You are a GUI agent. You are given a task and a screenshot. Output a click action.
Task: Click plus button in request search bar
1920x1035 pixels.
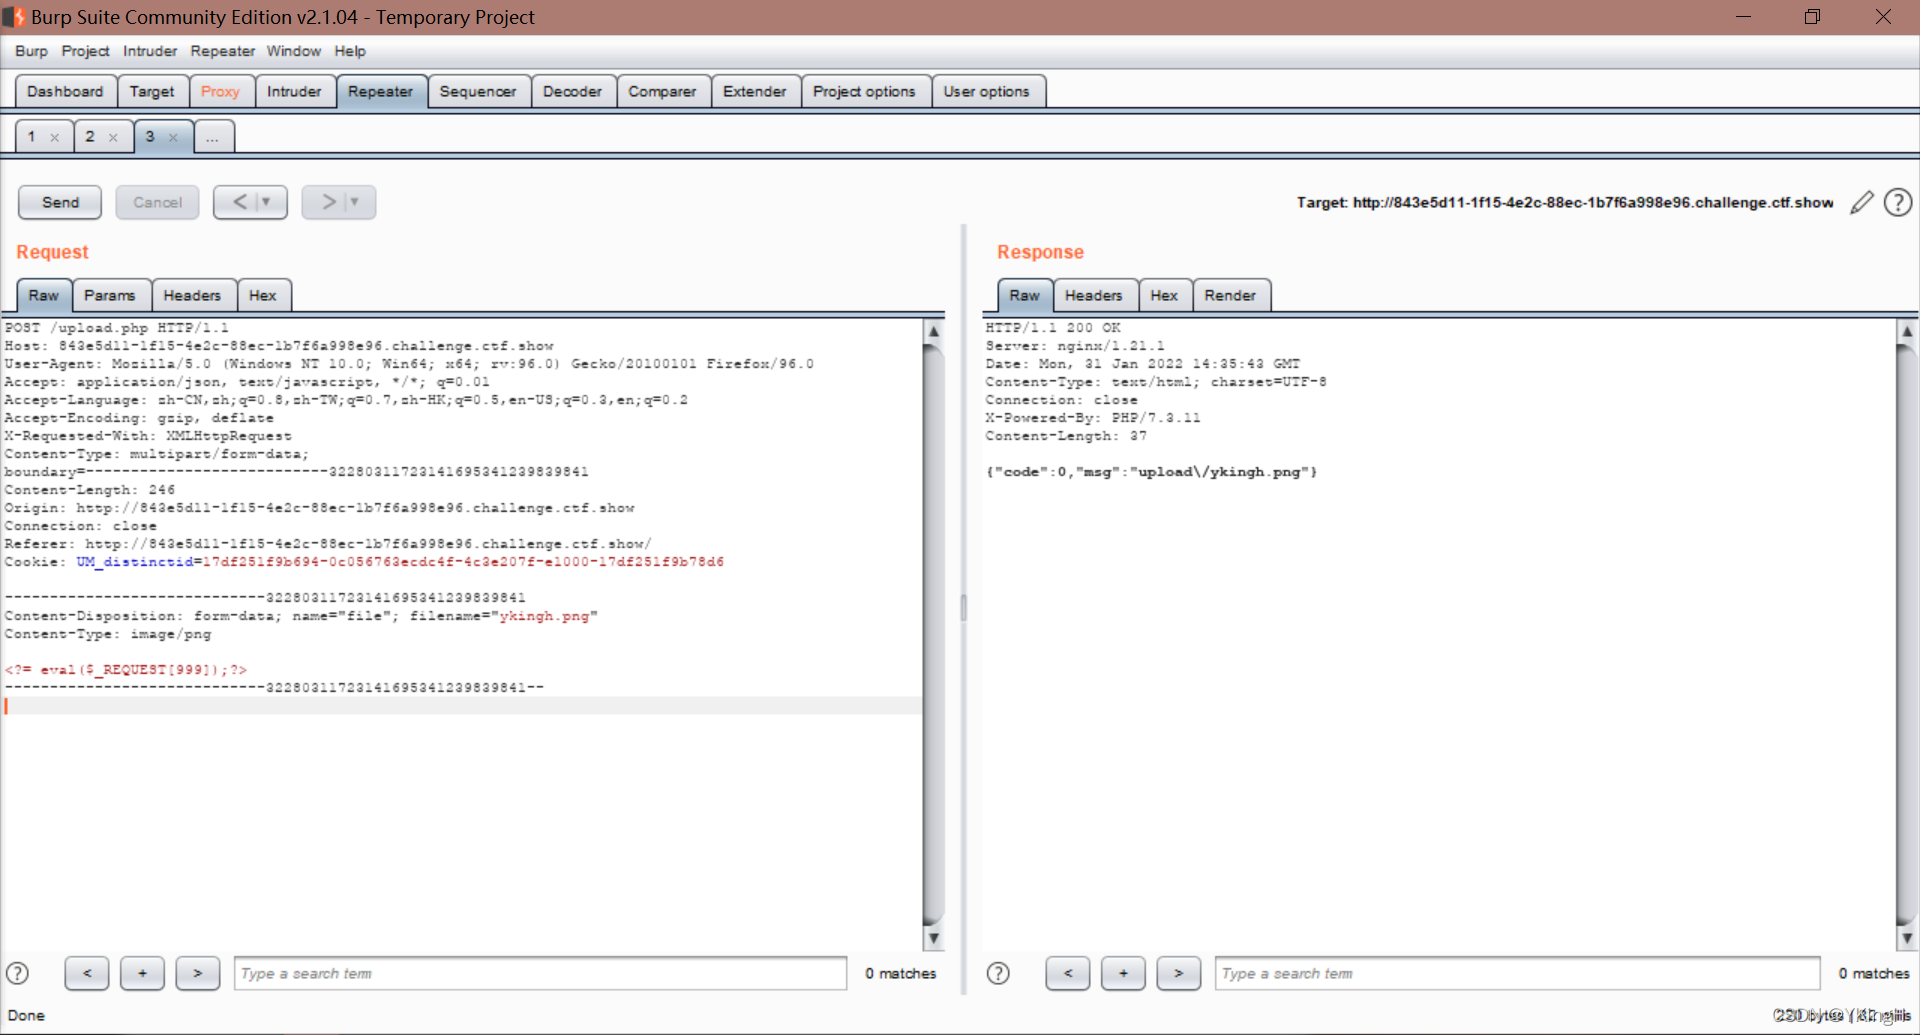pyautogui.click(x=142, y=973)
